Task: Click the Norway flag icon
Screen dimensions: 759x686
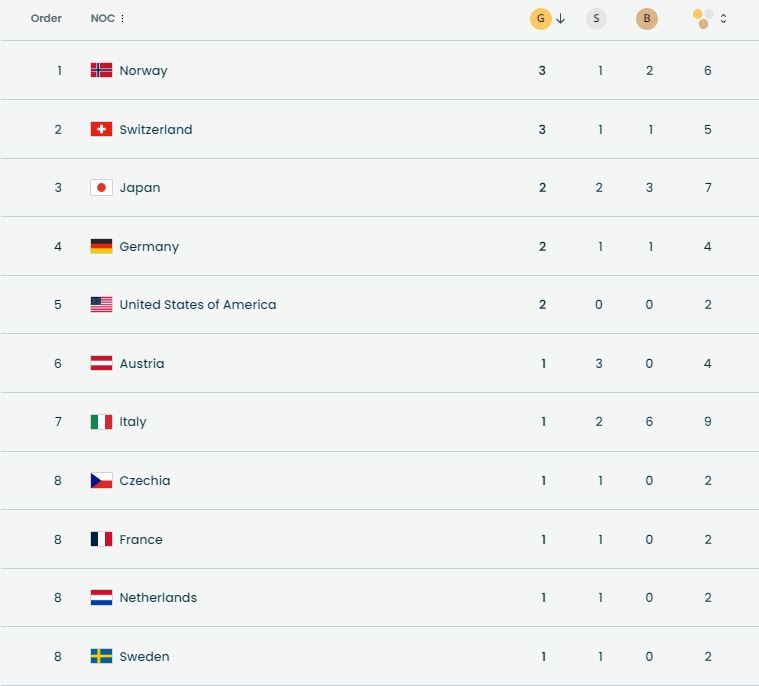Action: [x=101, y=70]
